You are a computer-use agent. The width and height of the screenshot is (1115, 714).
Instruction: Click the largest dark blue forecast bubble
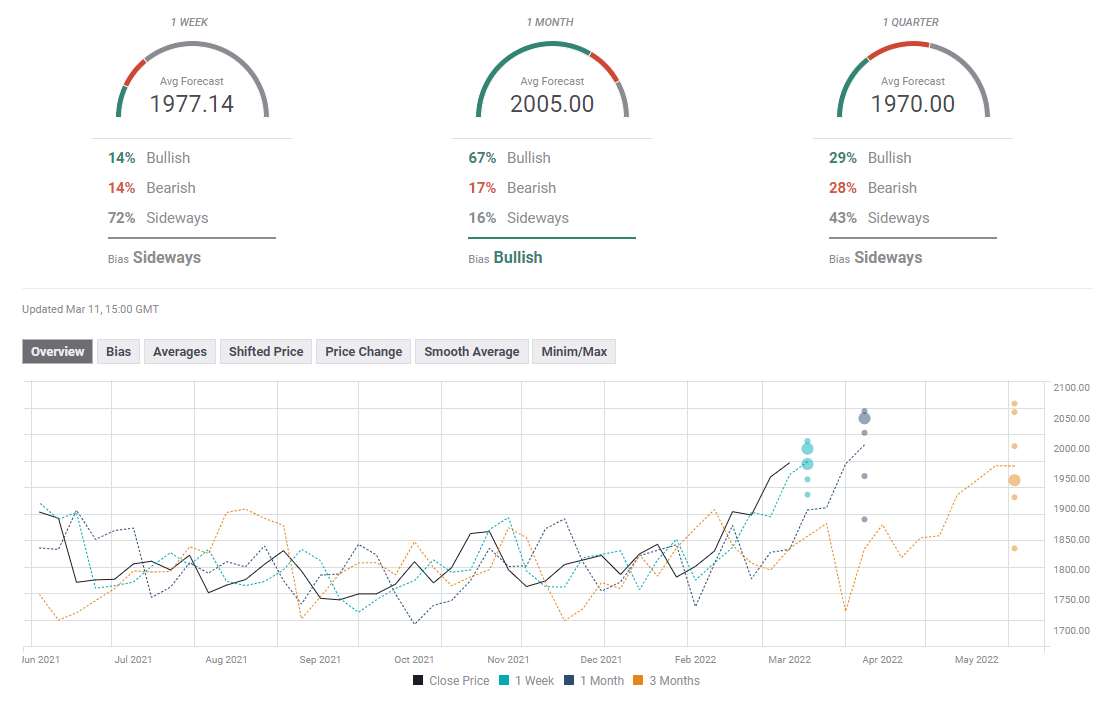(865, 419)
